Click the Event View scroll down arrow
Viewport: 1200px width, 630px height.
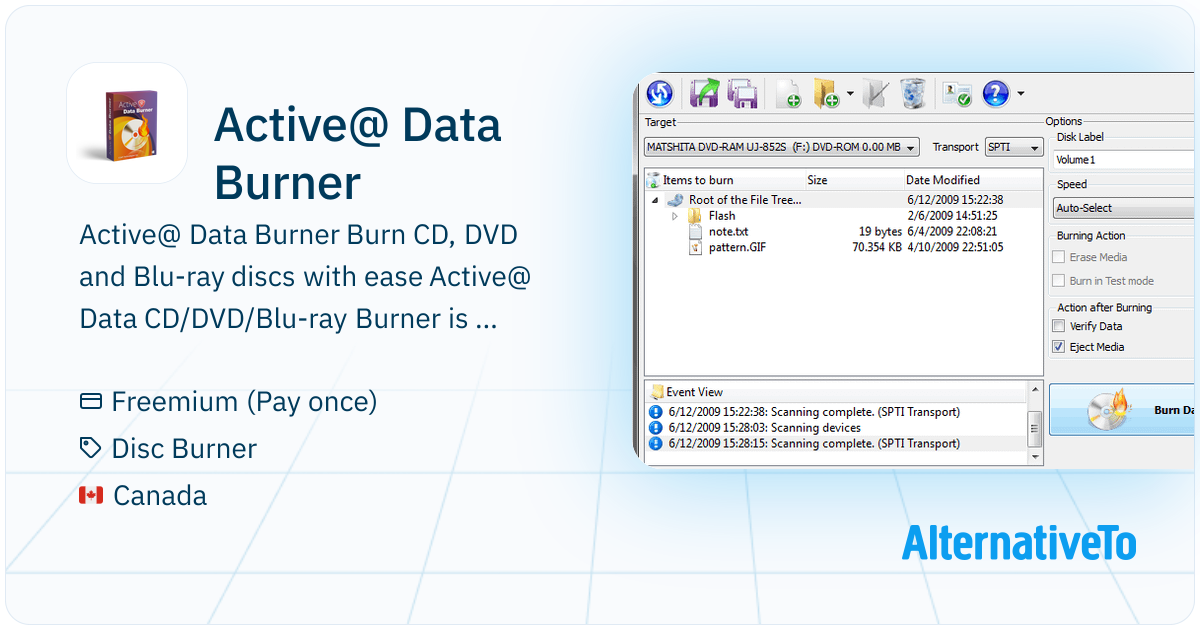(1035, 456)
